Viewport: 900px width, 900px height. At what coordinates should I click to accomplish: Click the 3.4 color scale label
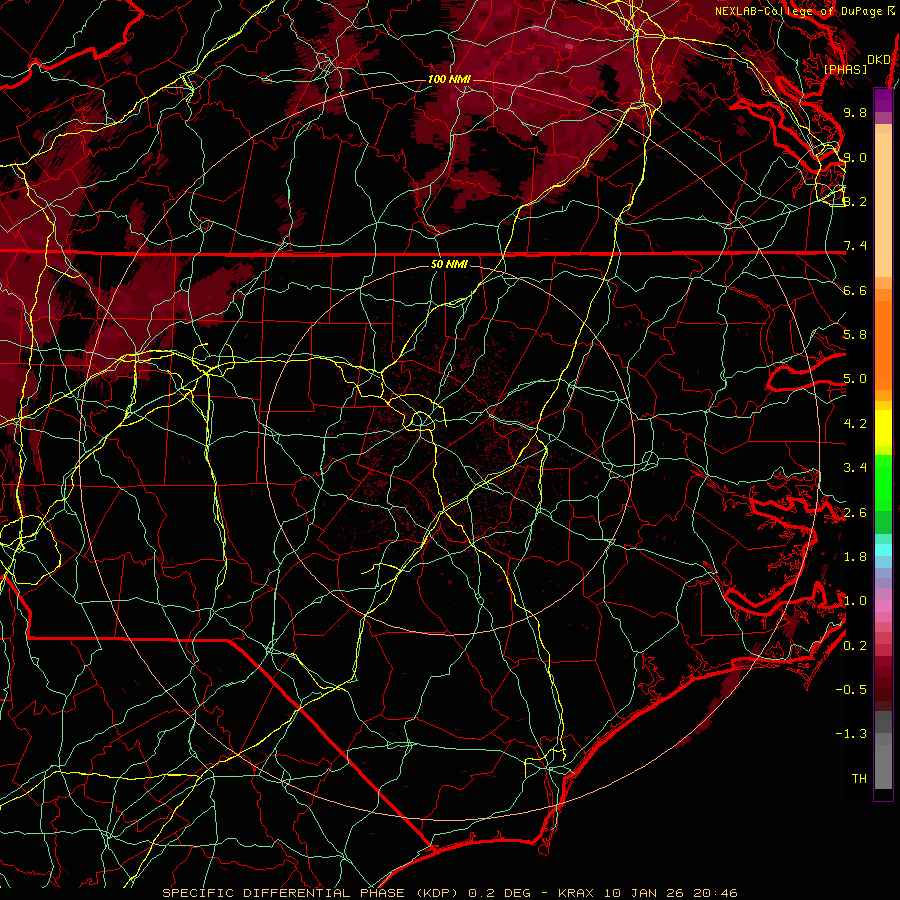coord(855,468)
